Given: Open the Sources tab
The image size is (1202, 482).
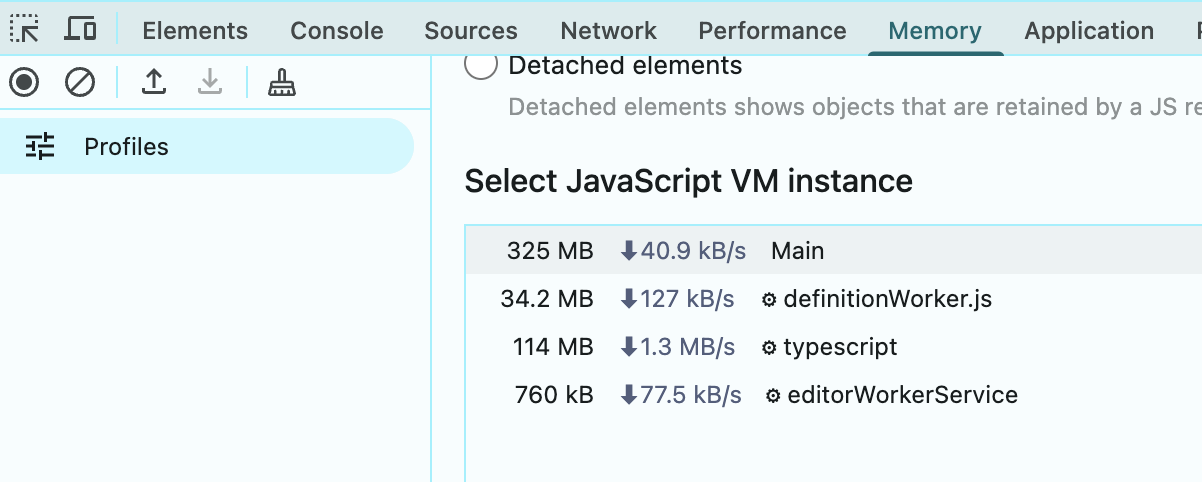Looking at the screenshot, I should (x=470, y=31).
